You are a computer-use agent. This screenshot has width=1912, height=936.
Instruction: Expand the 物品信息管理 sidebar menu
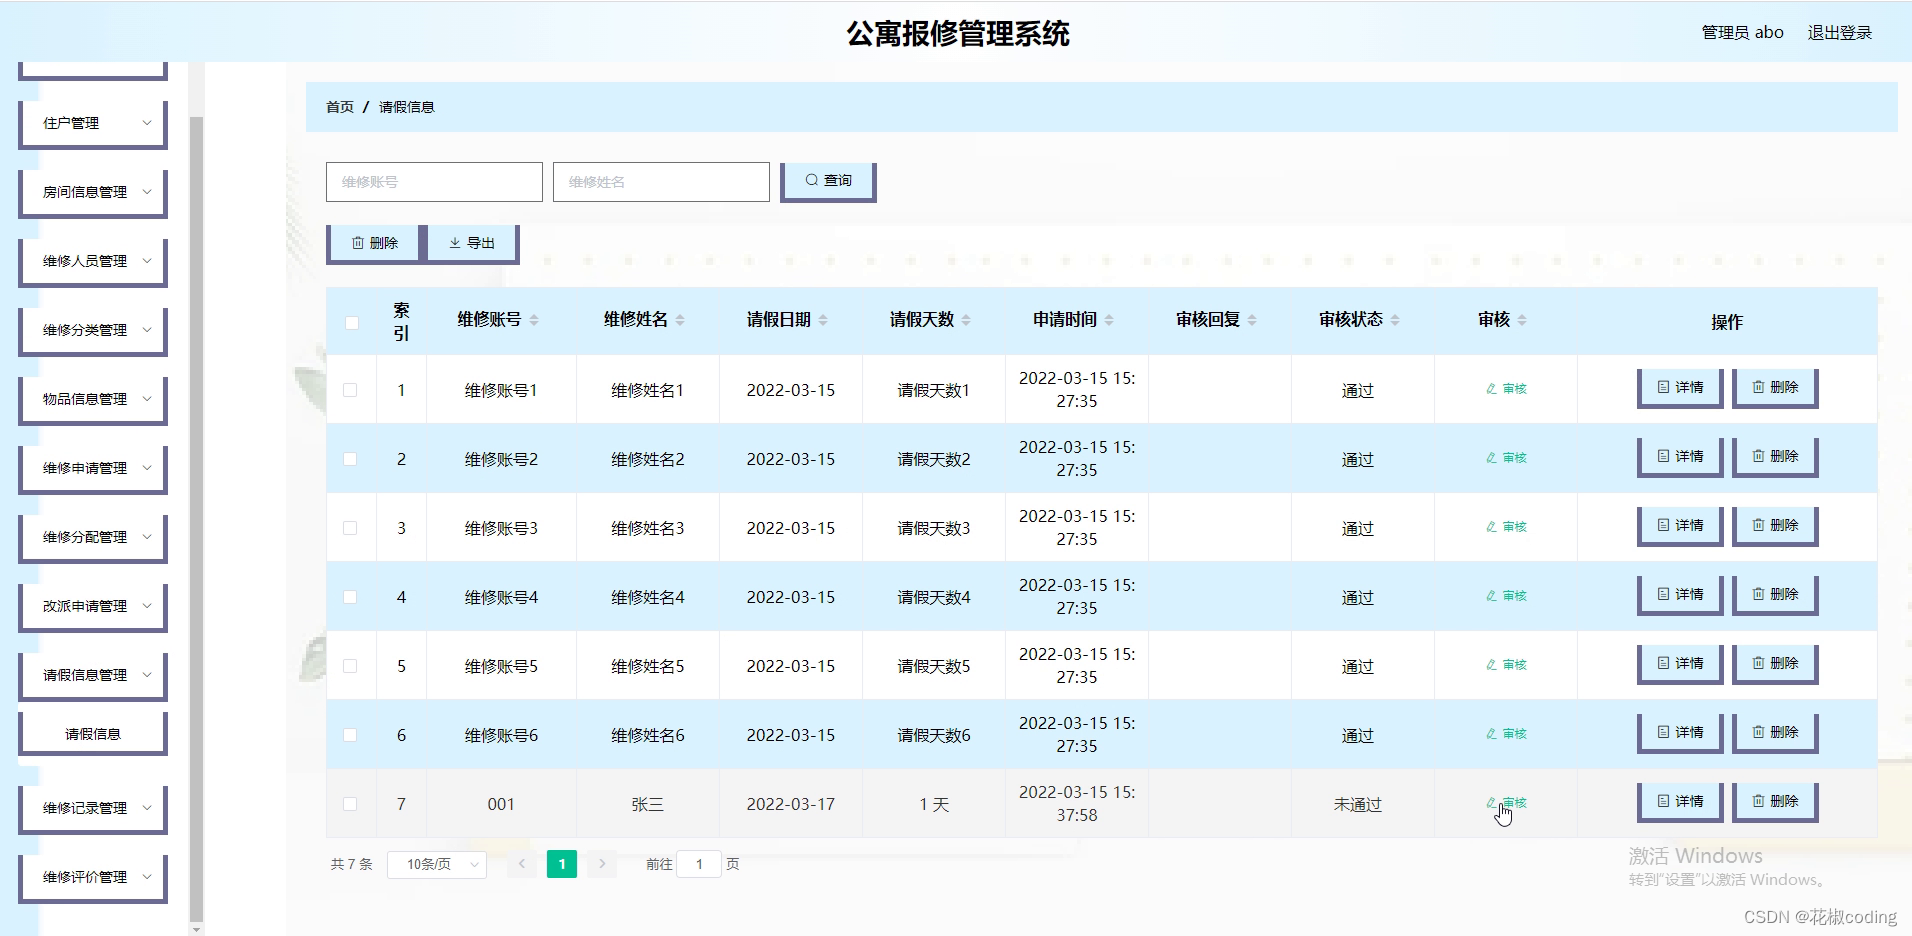coord(93,400)
